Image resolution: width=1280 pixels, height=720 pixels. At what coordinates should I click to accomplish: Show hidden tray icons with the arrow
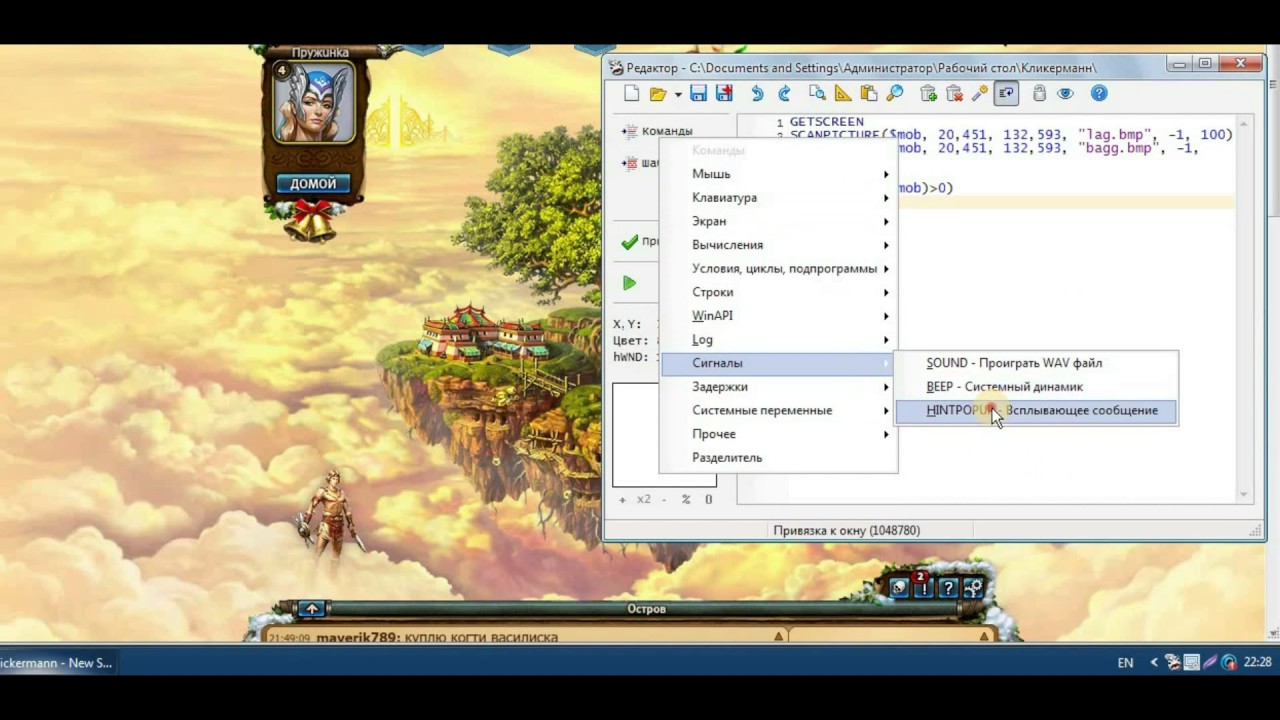(1153, 663)
